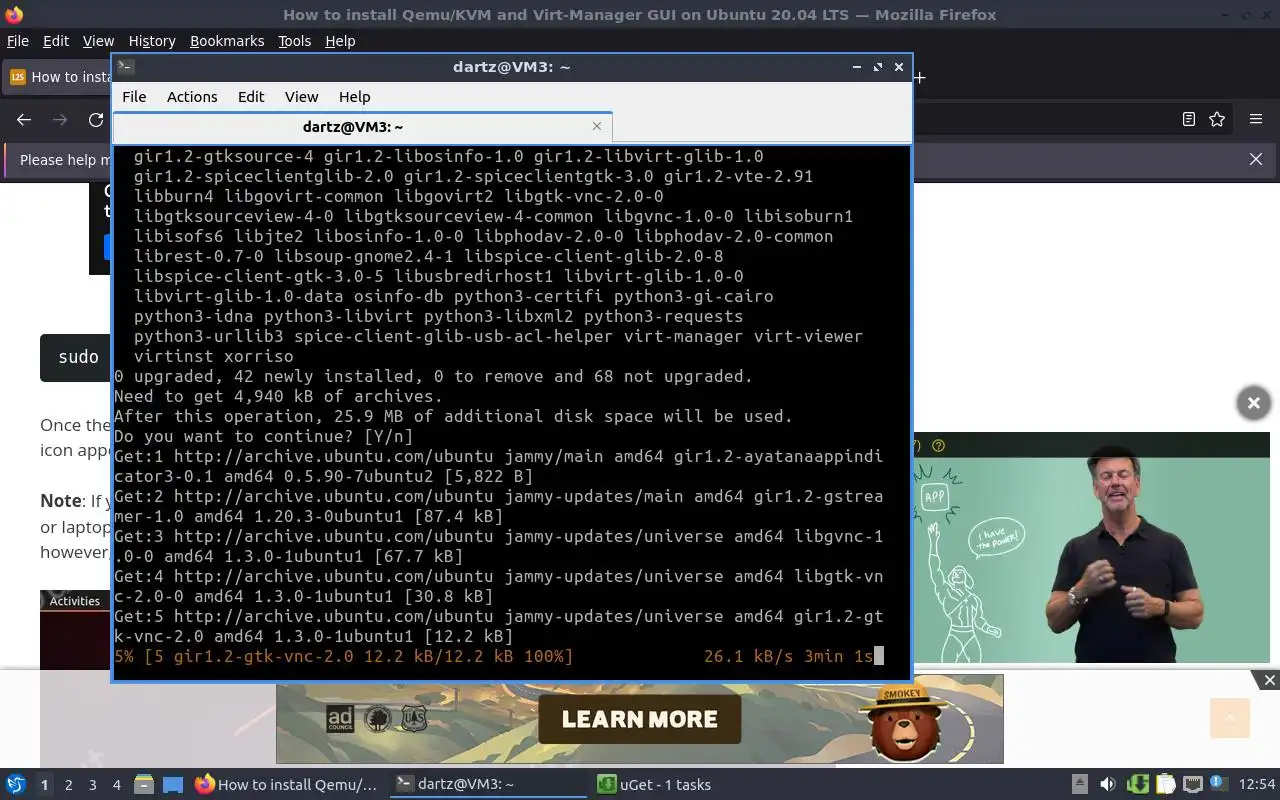
Task: Open Firefox History menu
Action: tap(152, 41)
